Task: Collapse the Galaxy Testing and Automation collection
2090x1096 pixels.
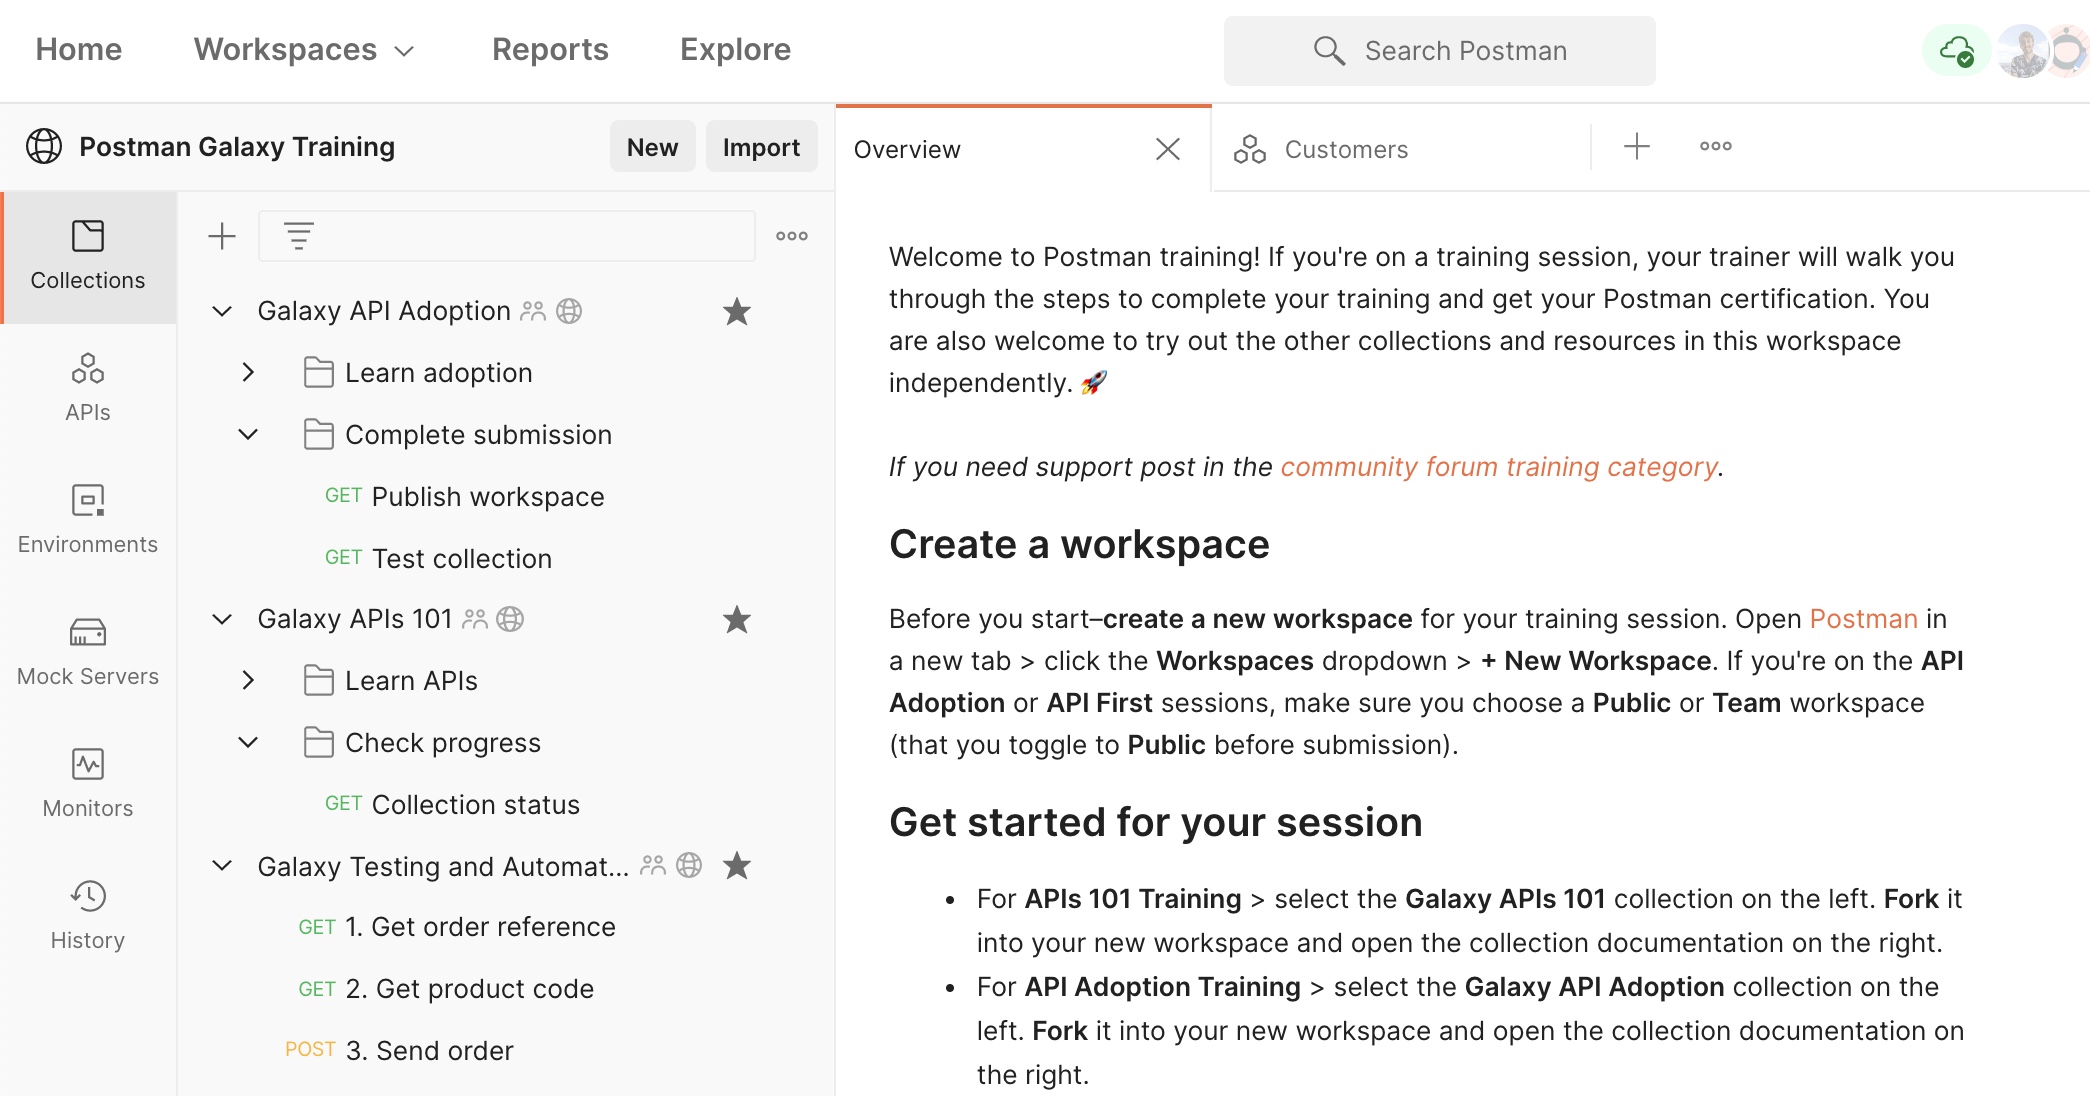Action: (x=222, y=865)
